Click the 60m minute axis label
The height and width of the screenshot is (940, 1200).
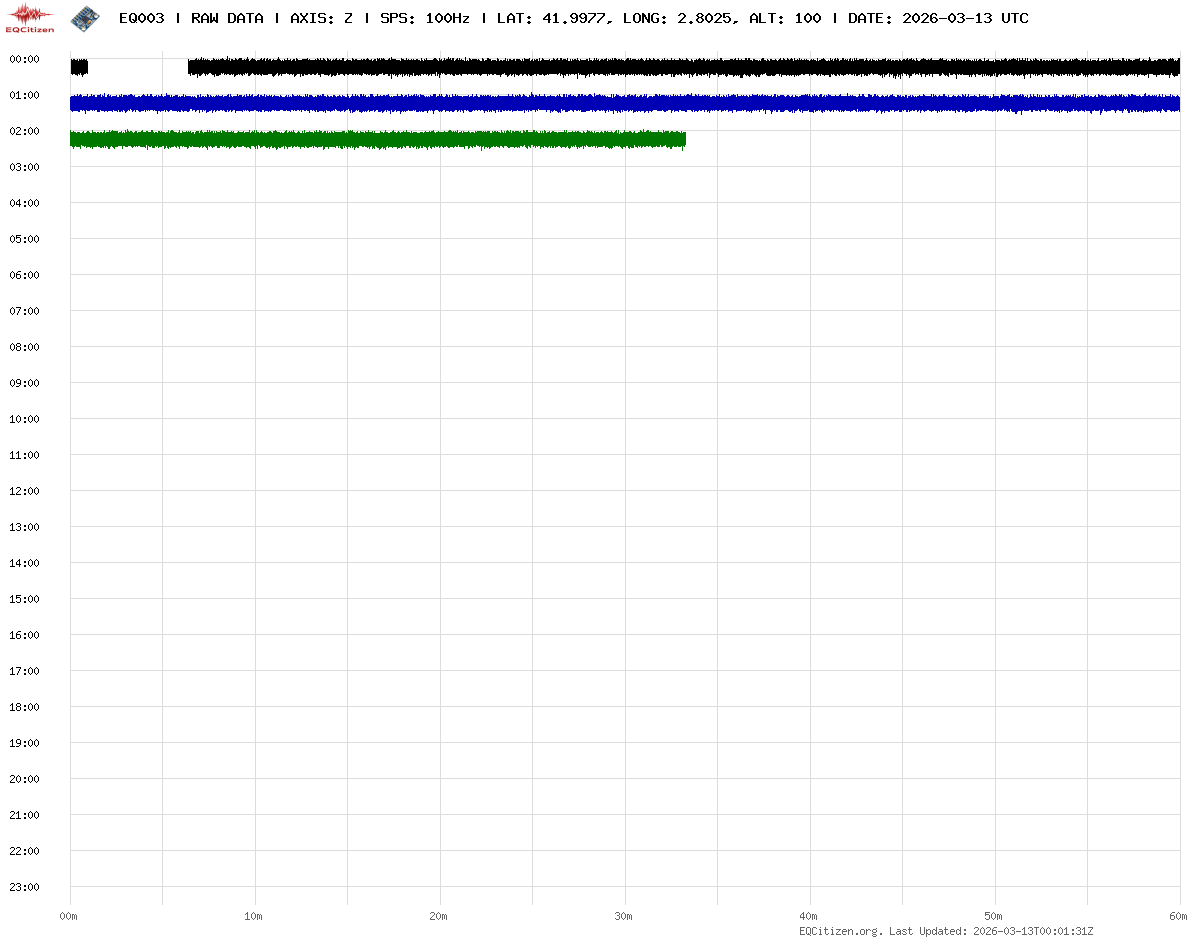(1180, 916)
